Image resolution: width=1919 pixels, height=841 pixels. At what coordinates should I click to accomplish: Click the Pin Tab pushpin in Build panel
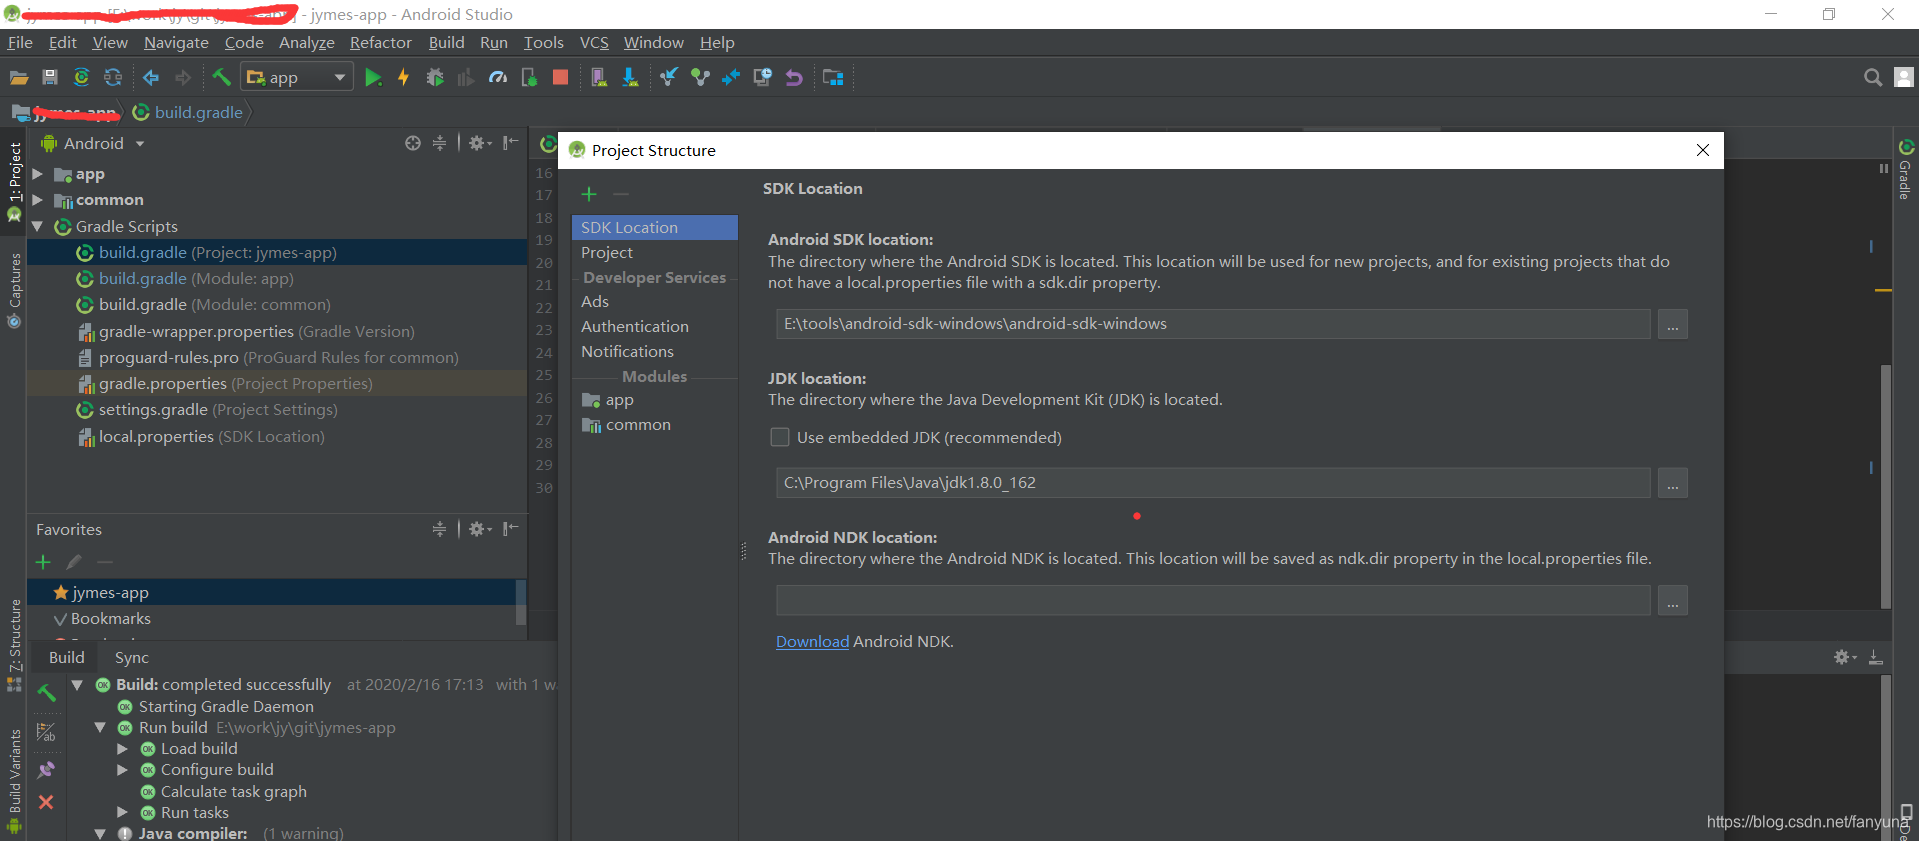pyautogui.click(x=46, y=770)
